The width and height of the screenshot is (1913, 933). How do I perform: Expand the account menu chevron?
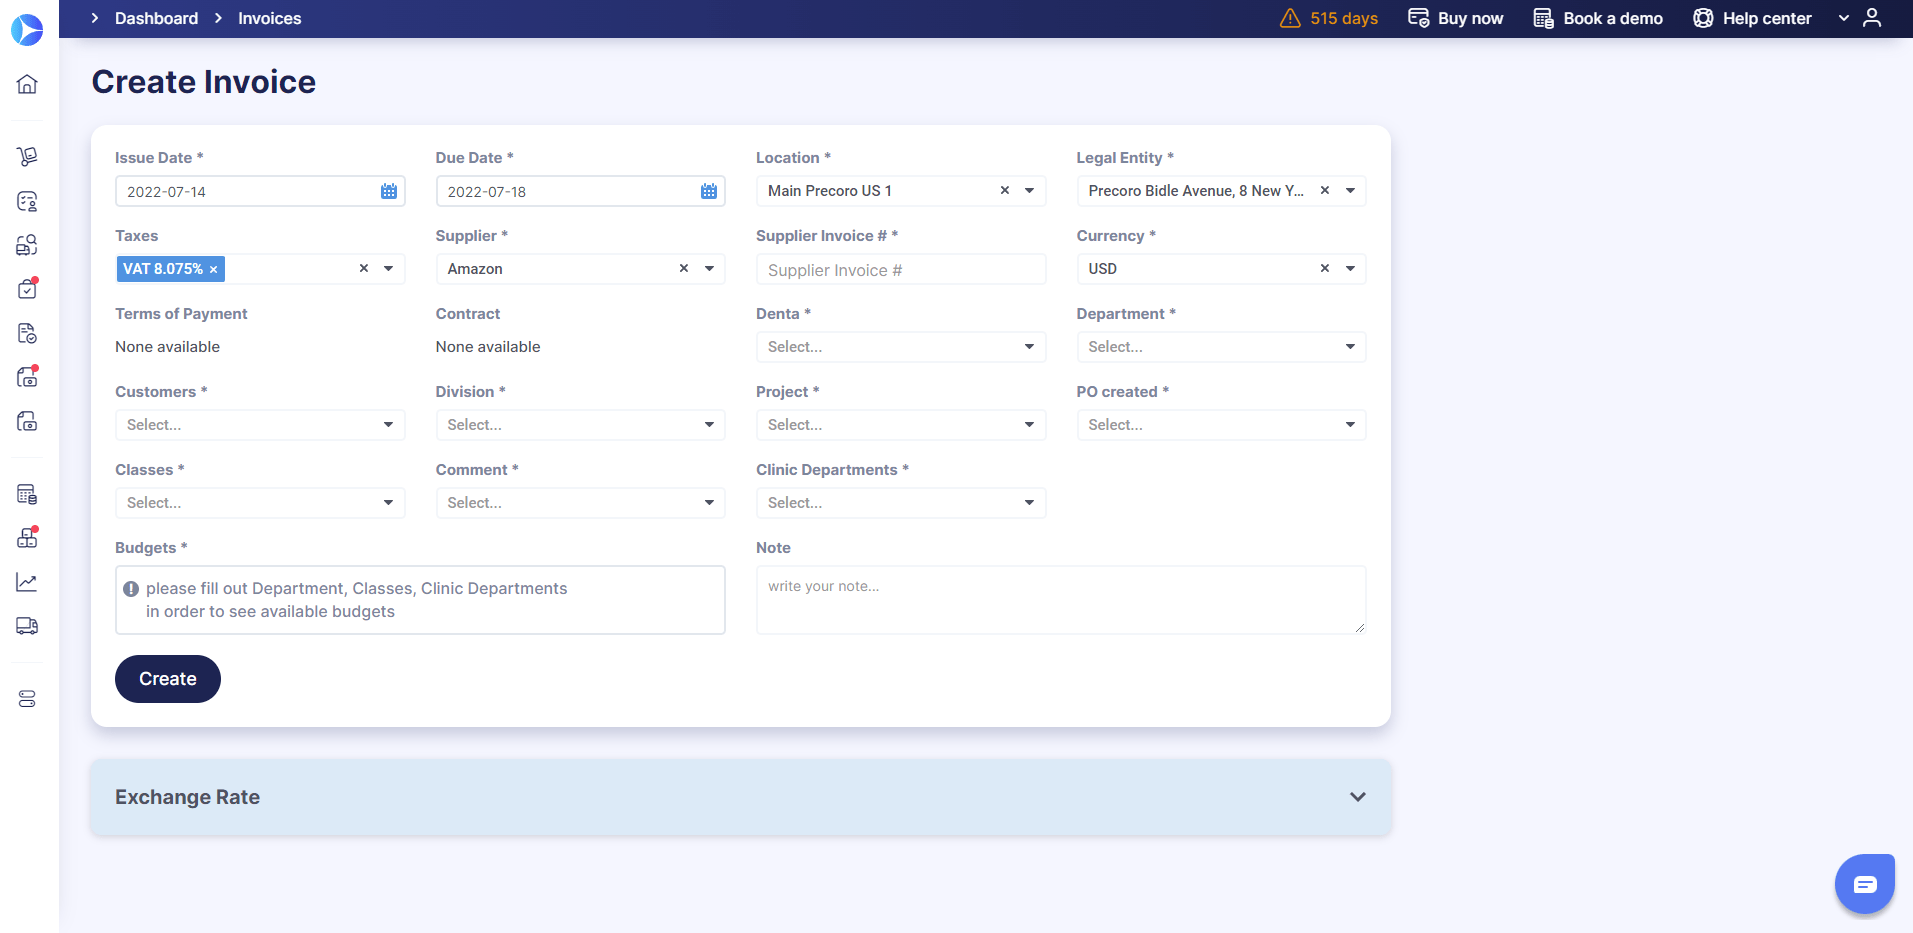click(1844, 18)
